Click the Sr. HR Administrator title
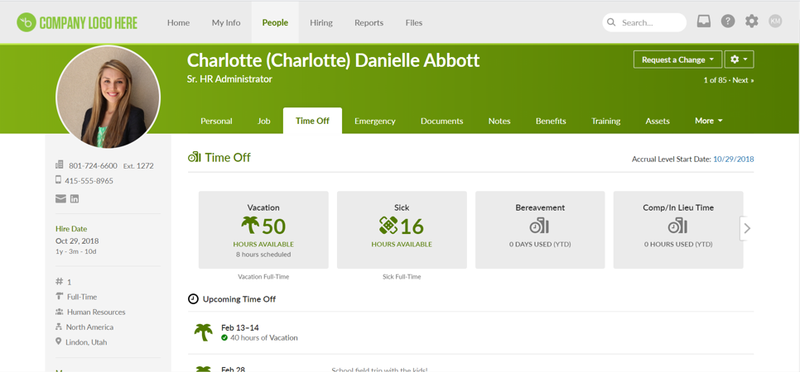 pyautogui.click(x=229, y=79)
